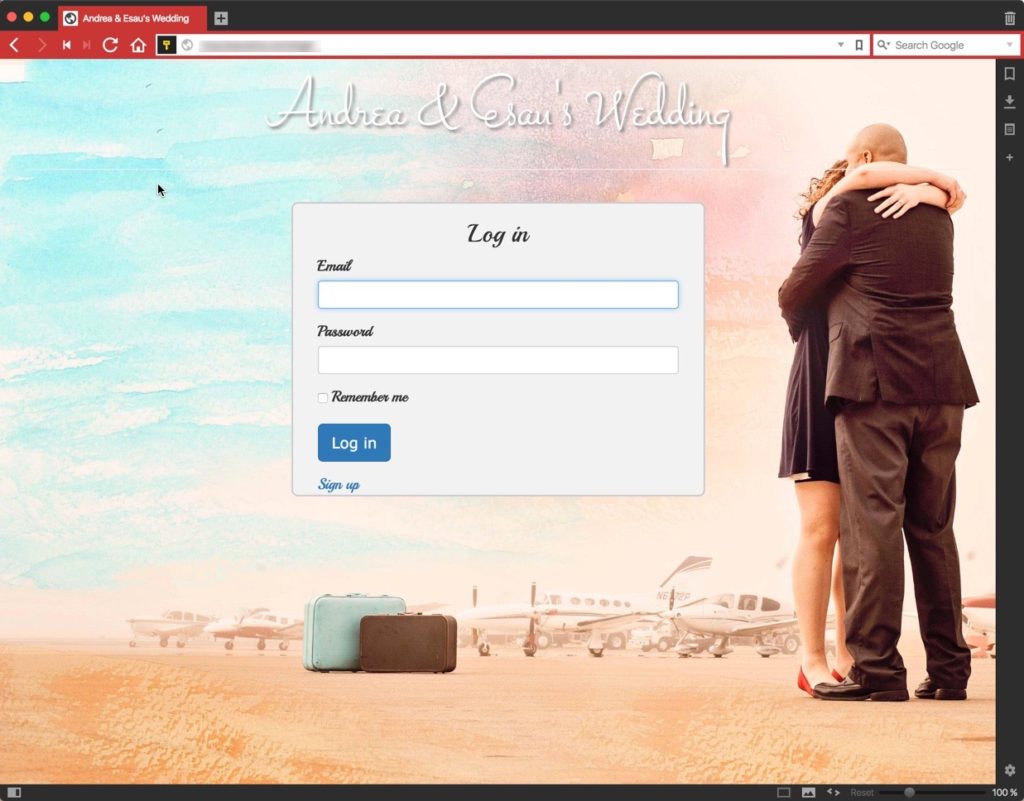Open the Downloads panel in the sidebar
The height and width of the screenshot is (801, 1024).
point(1009,101)
